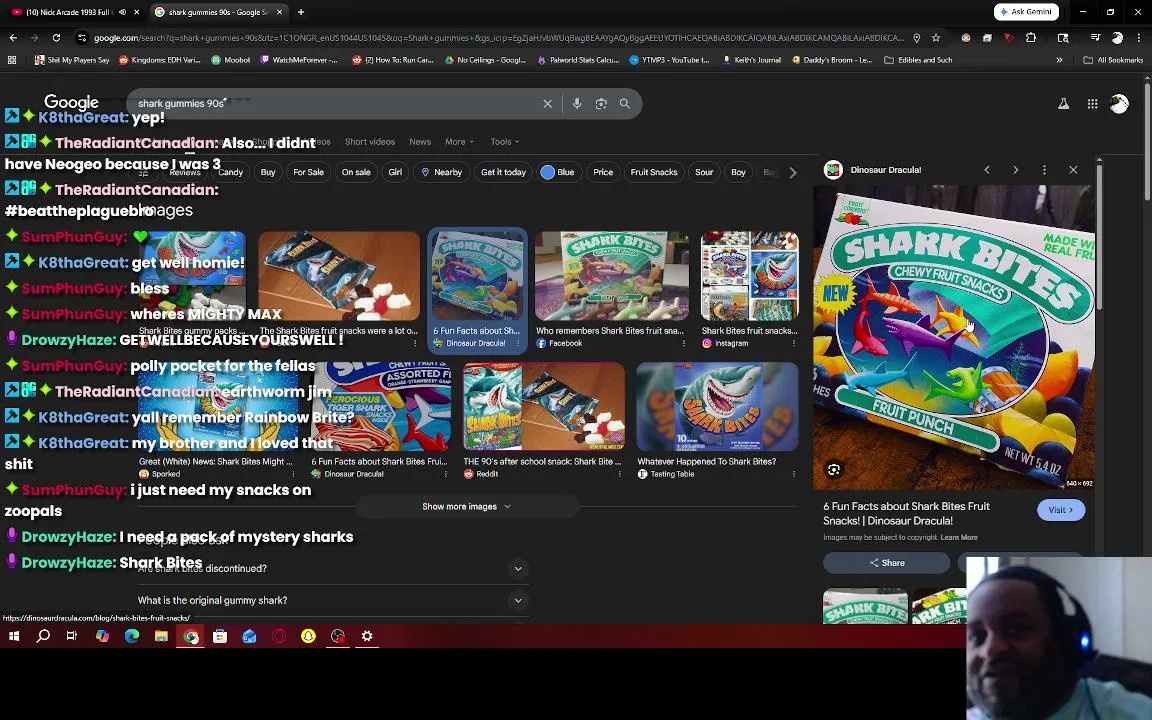This screenshot has width=1152, height=720.
Task: Open Learn More copyright link
Action: click(959, 537)
